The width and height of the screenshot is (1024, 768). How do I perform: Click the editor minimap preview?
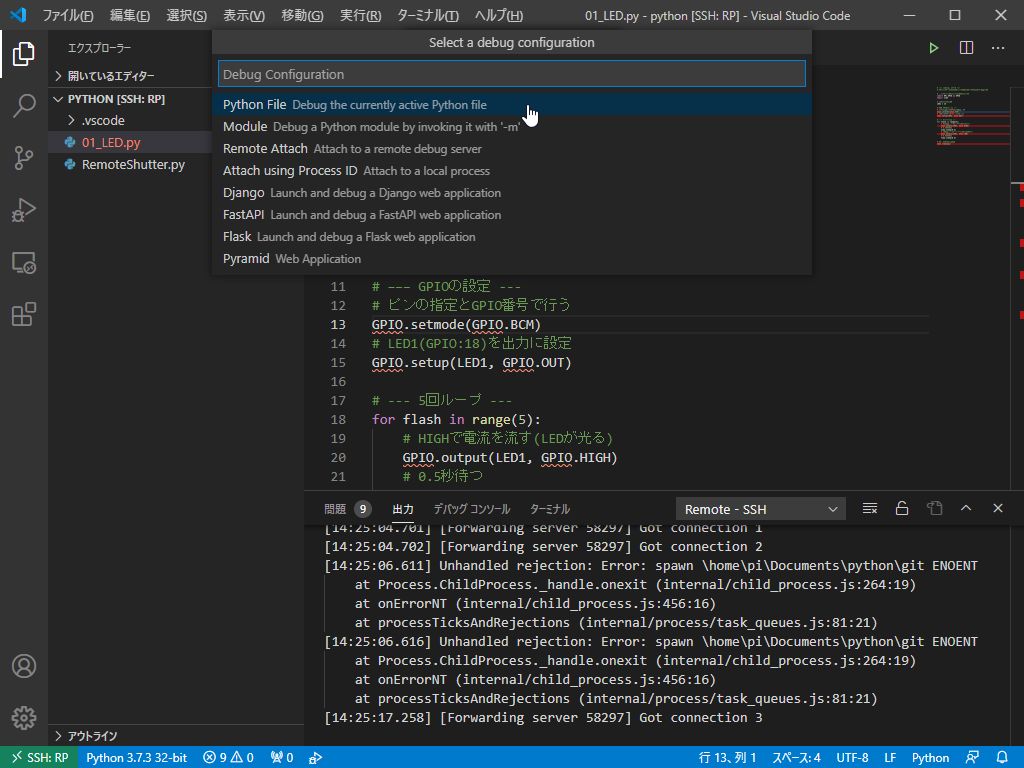tap(972, 116)
